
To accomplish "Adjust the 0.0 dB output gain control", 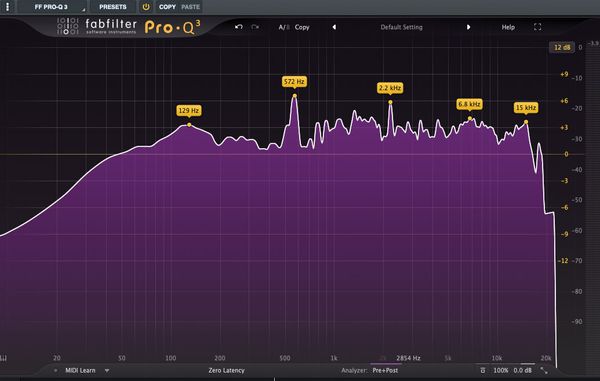I will [x=522, y=370].
